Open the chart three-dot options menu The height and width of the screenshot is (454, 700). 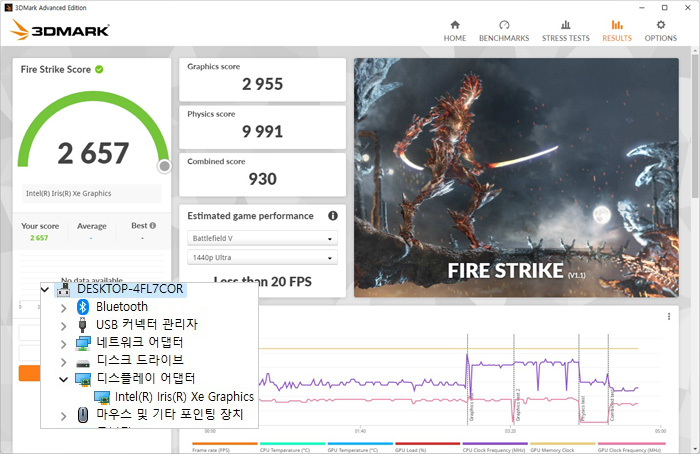(668, 317)
